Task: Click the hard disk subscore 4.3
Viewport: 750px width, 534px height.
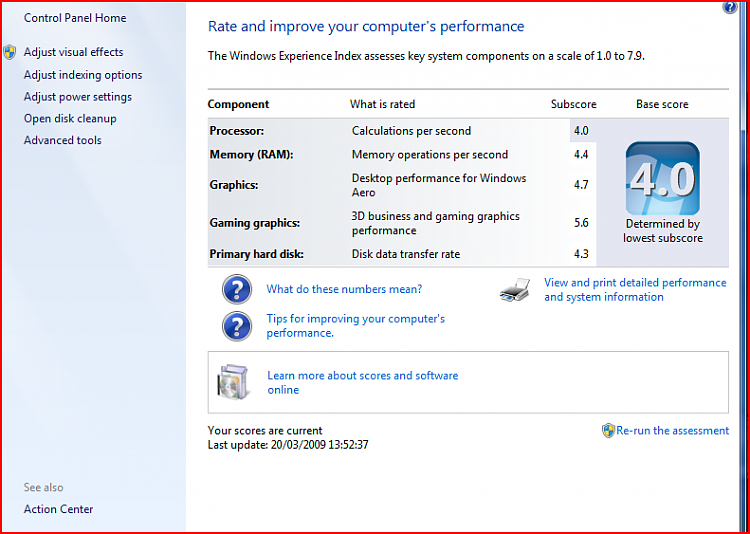Action: [581, 255]
